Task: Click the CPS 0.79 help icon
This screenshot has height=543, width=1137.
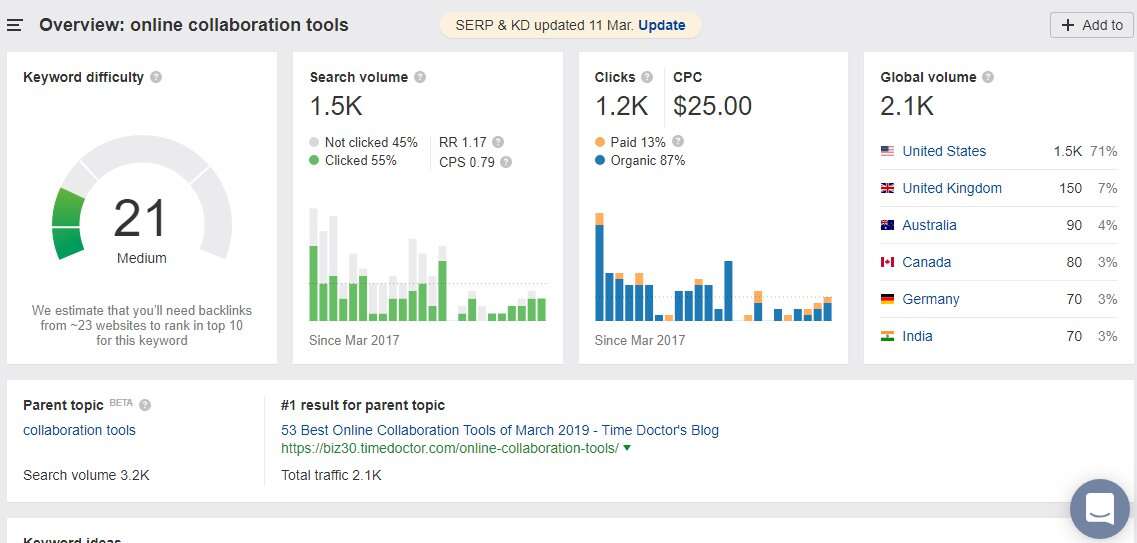Action: (506, 162)
